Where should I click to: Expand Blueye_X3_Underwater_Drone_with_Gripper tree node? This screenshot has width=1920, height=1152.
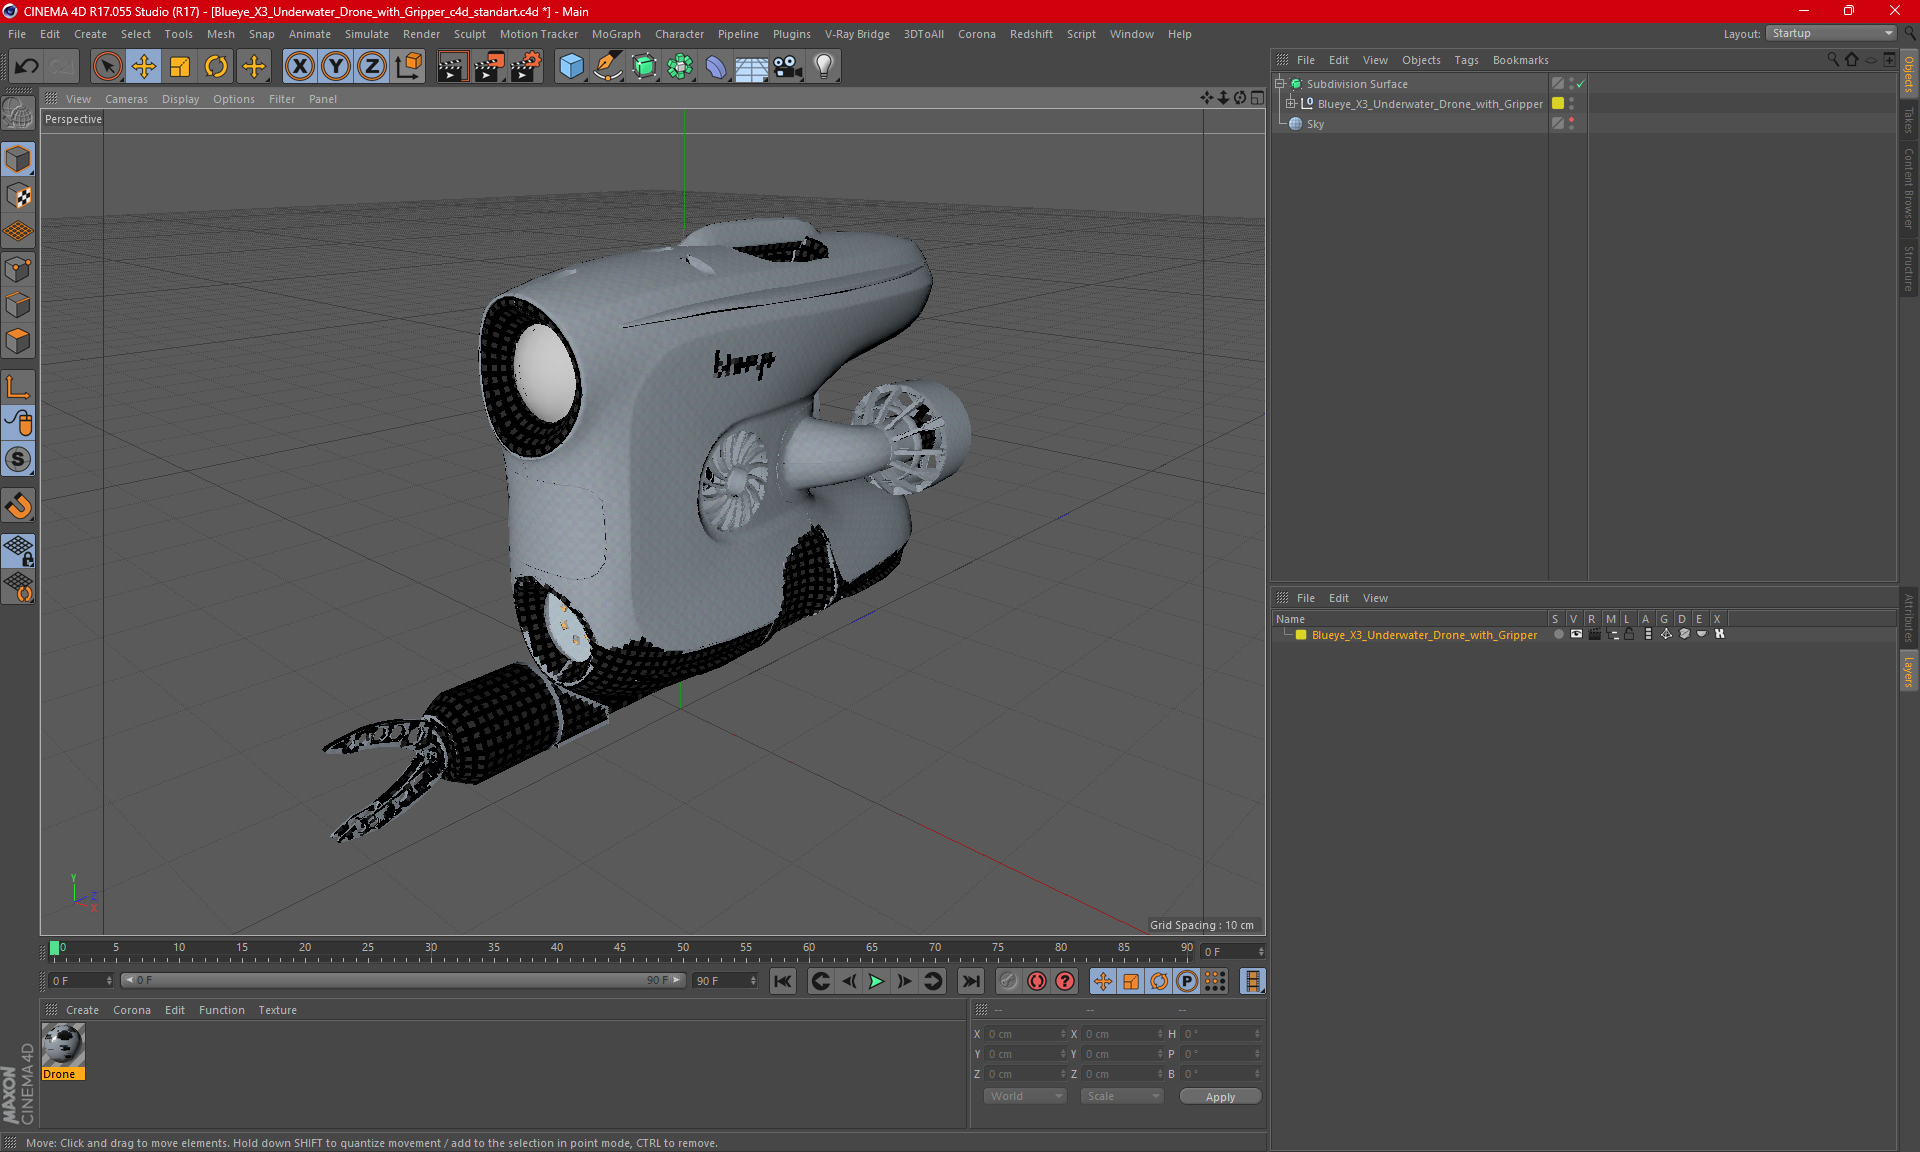[x=1291, y=104]
